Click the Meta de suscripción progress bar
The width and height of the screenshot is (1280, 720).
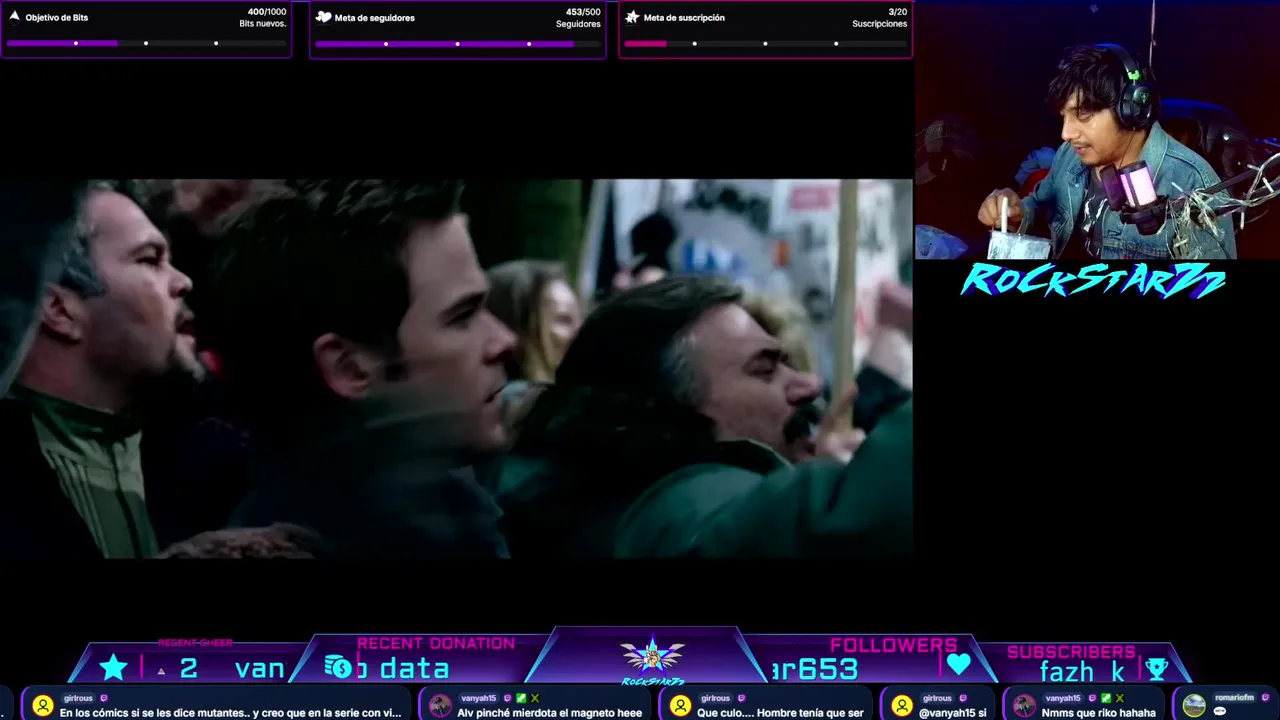point(765,43)
